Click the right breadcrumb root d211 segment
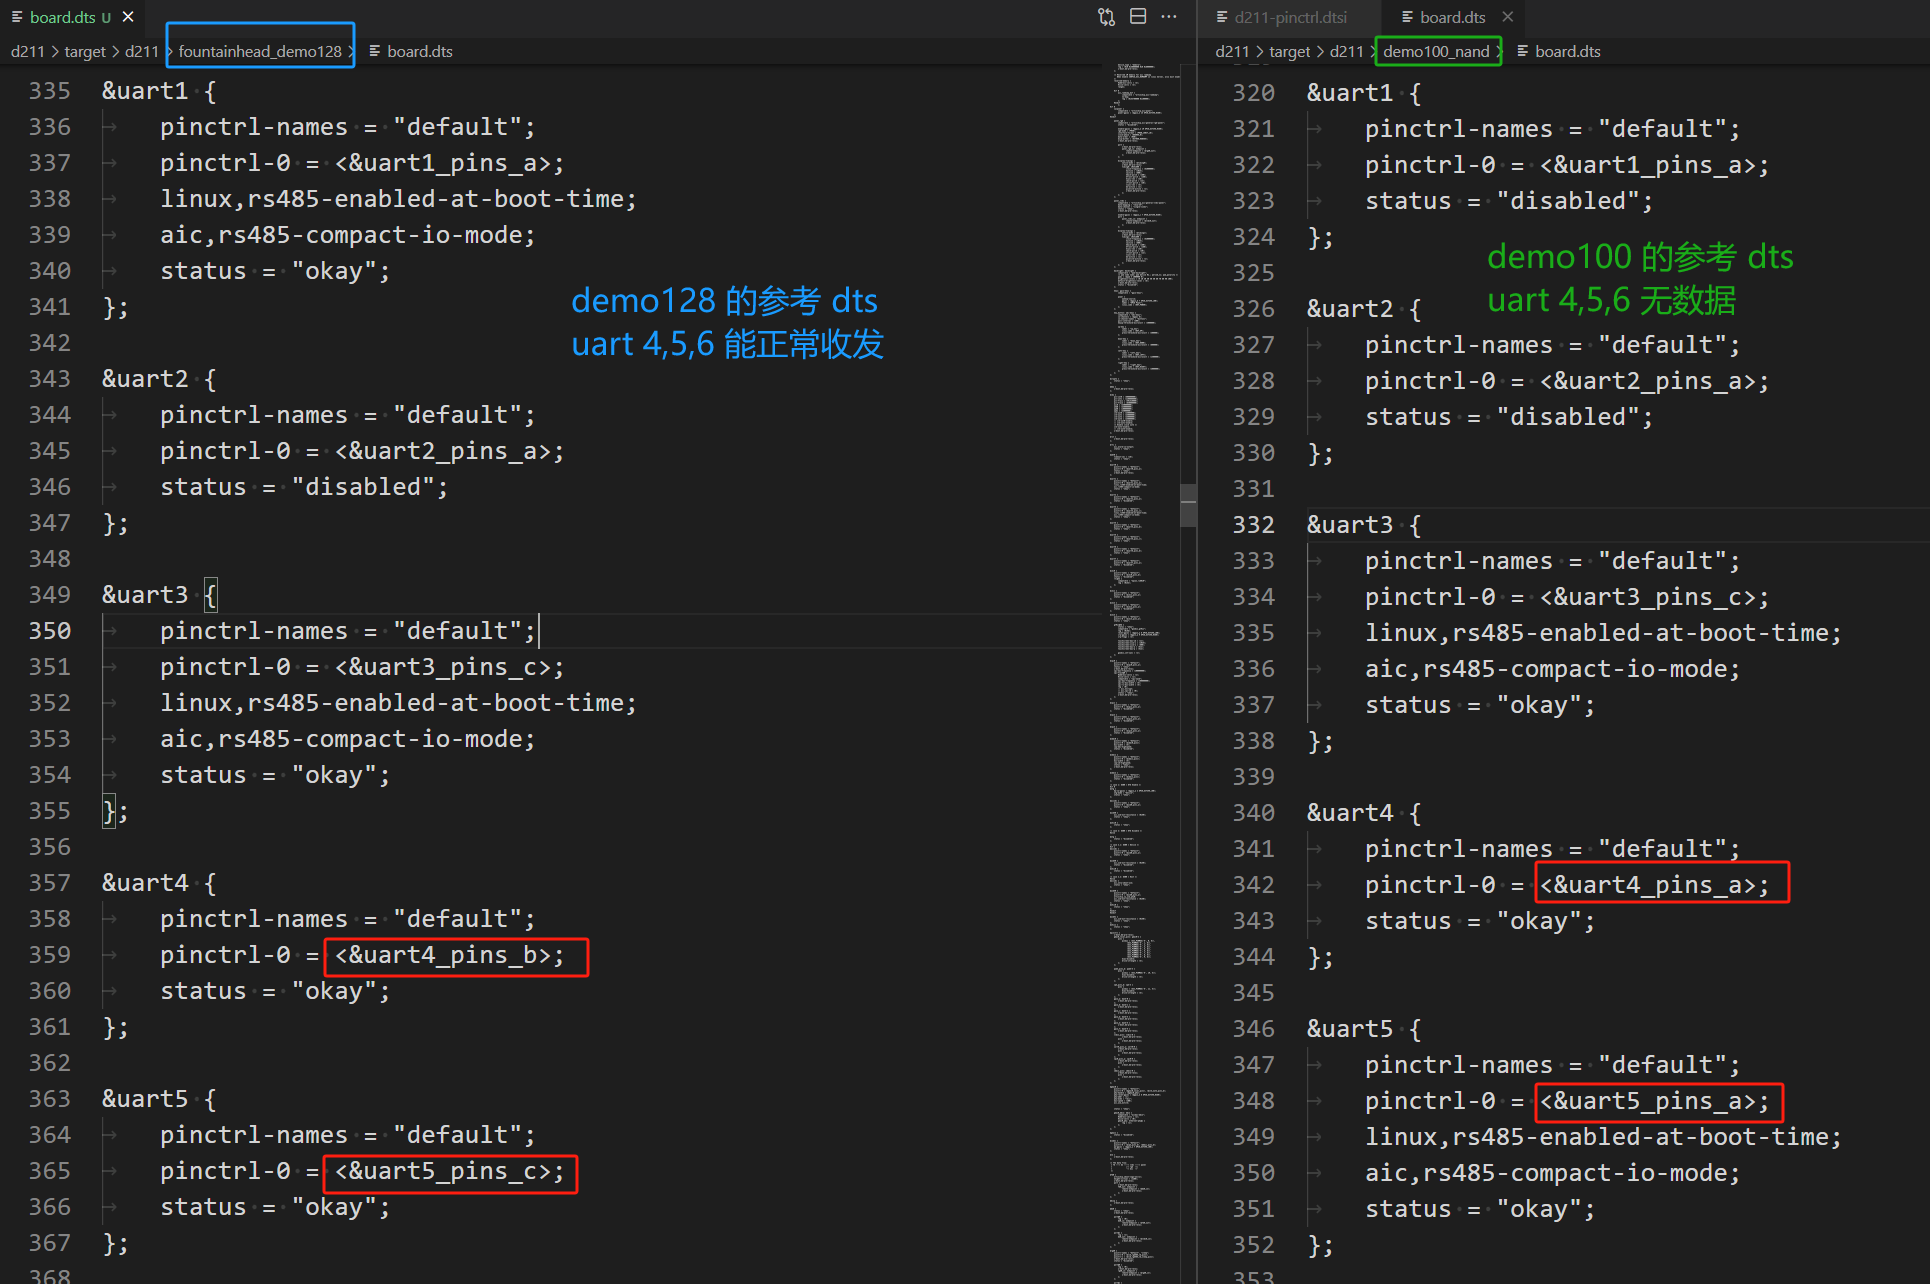This screenshot has height=1284, width=1930. click(x=1232, y=51)
